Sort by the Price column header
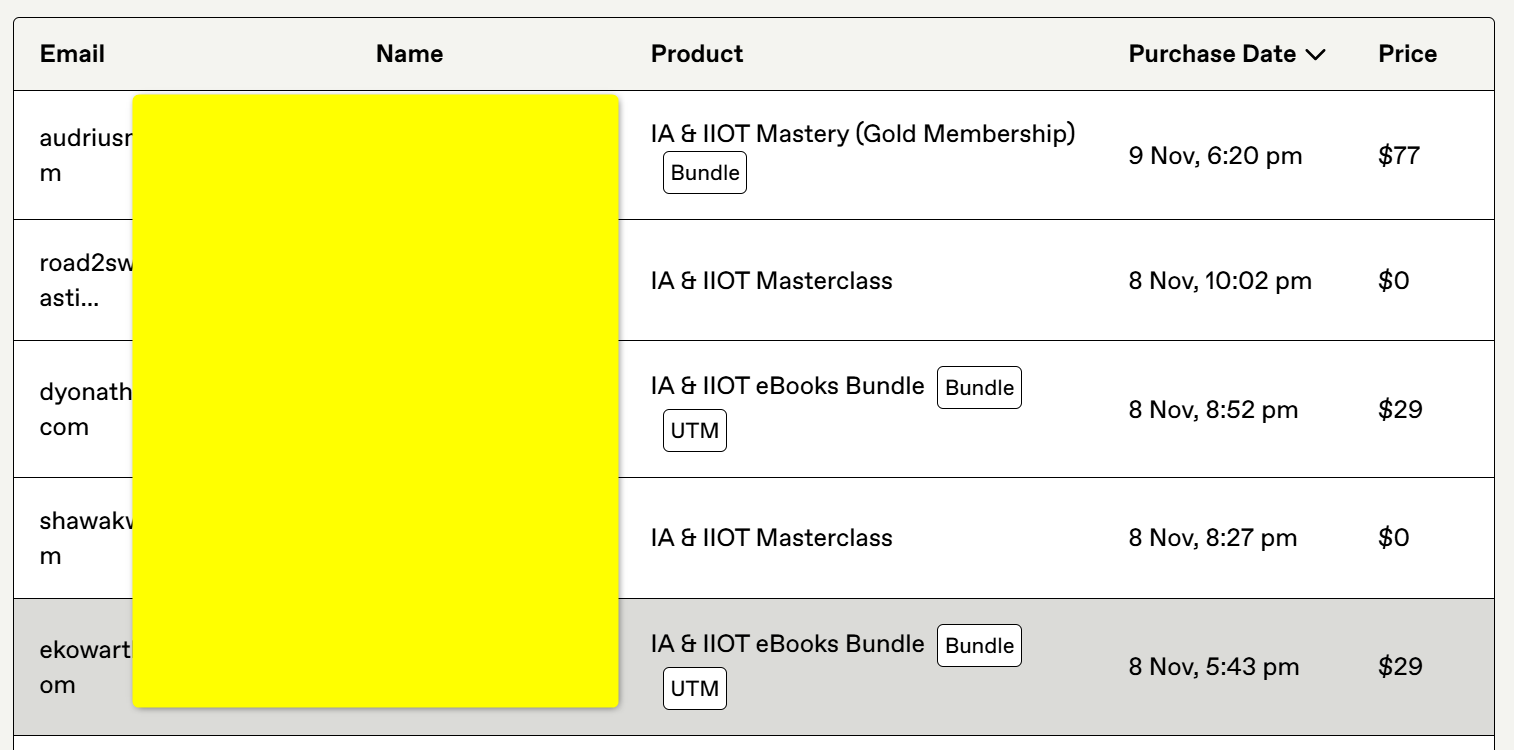The image size is (1514, 750). 1407,54
